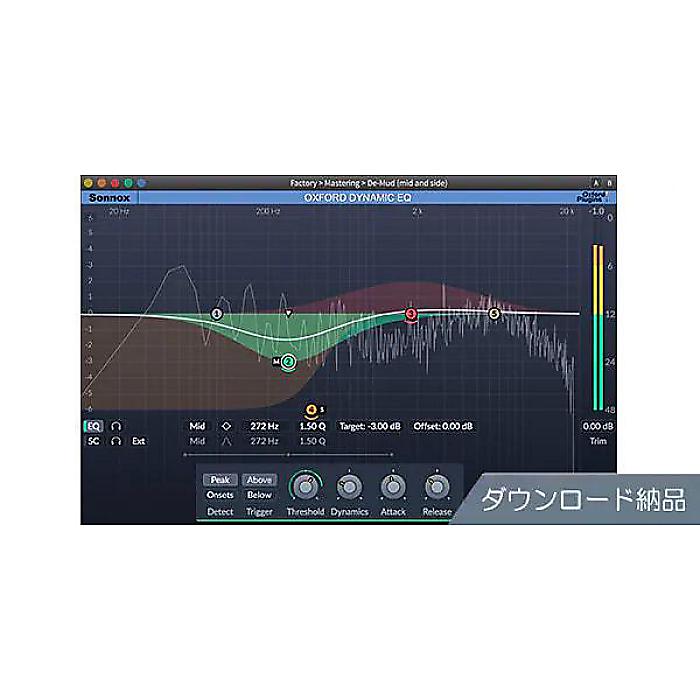Open the EQ channel Mid dropdown
Image resolution: width=700 pixels, height=700 pixels.
[x=197, y=426]
